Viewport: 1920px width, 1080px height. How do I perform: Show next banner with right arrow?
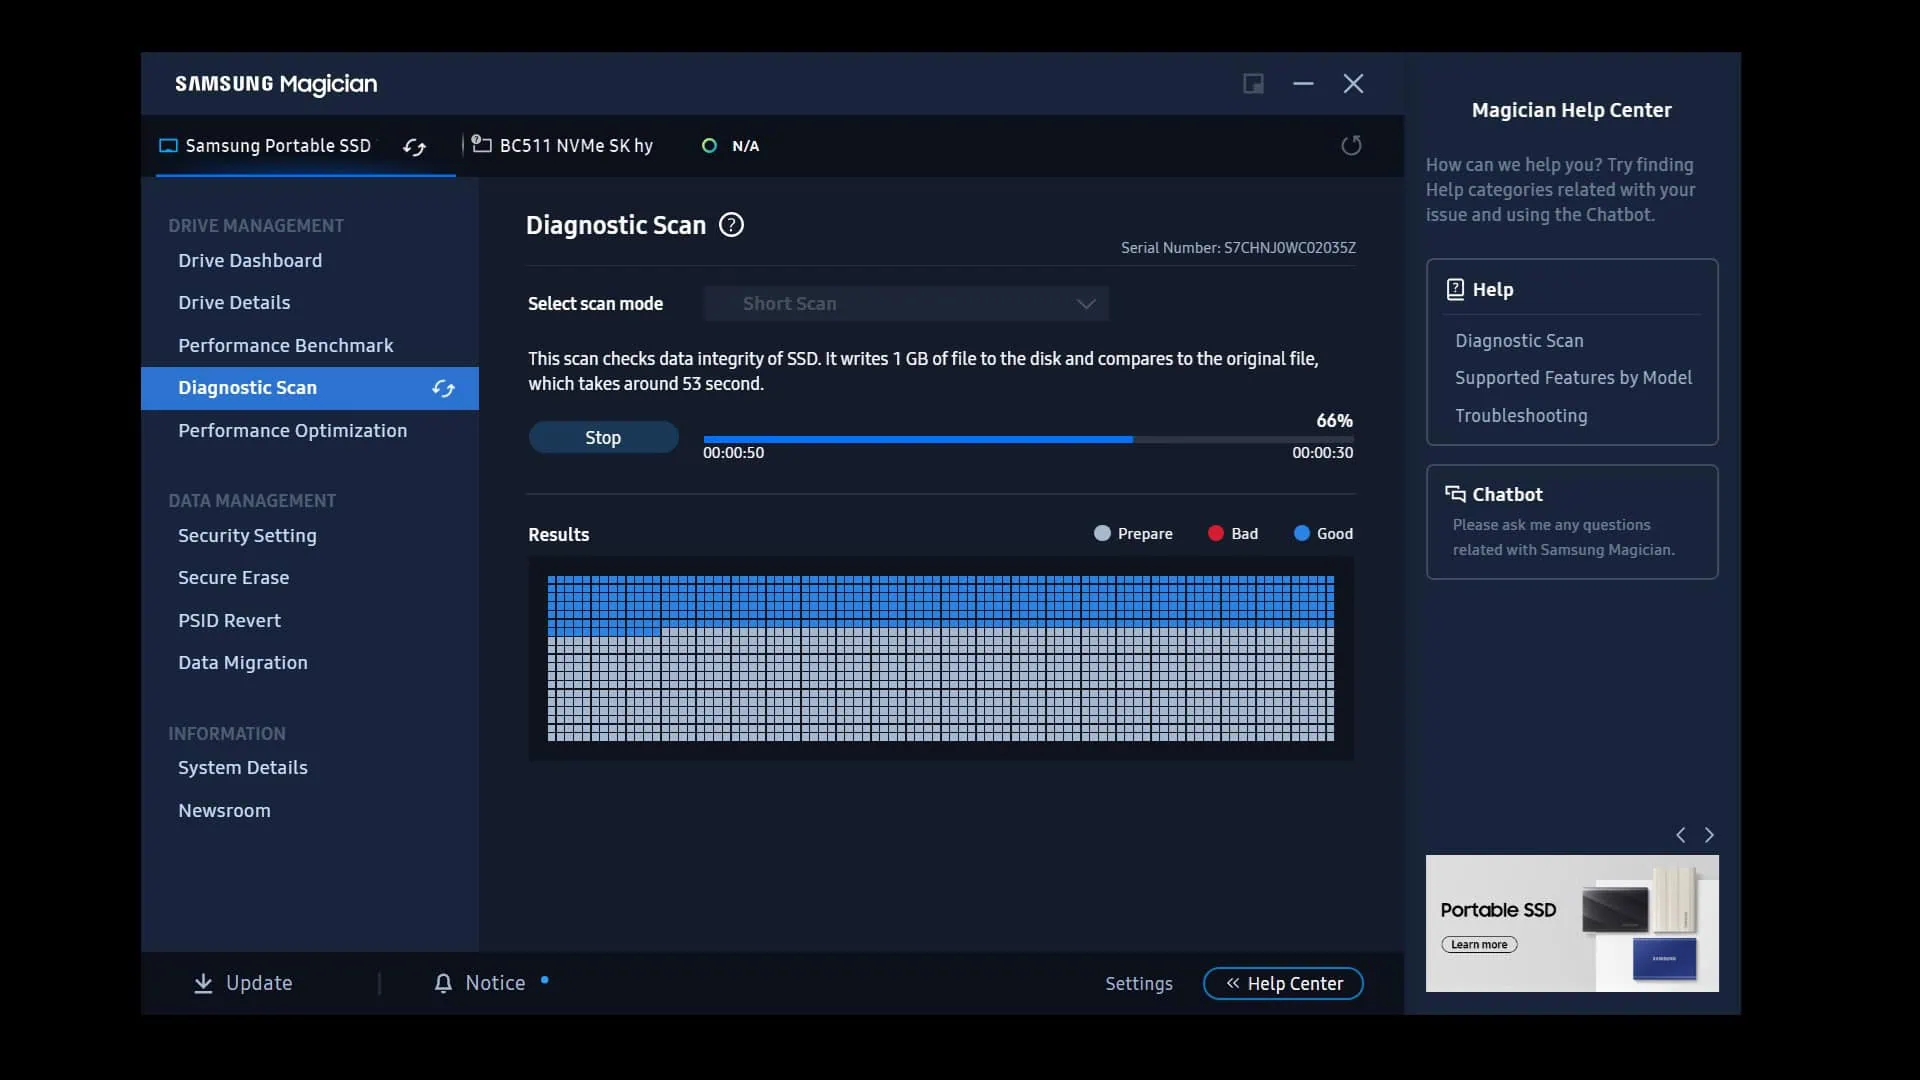click(1709, 835)
